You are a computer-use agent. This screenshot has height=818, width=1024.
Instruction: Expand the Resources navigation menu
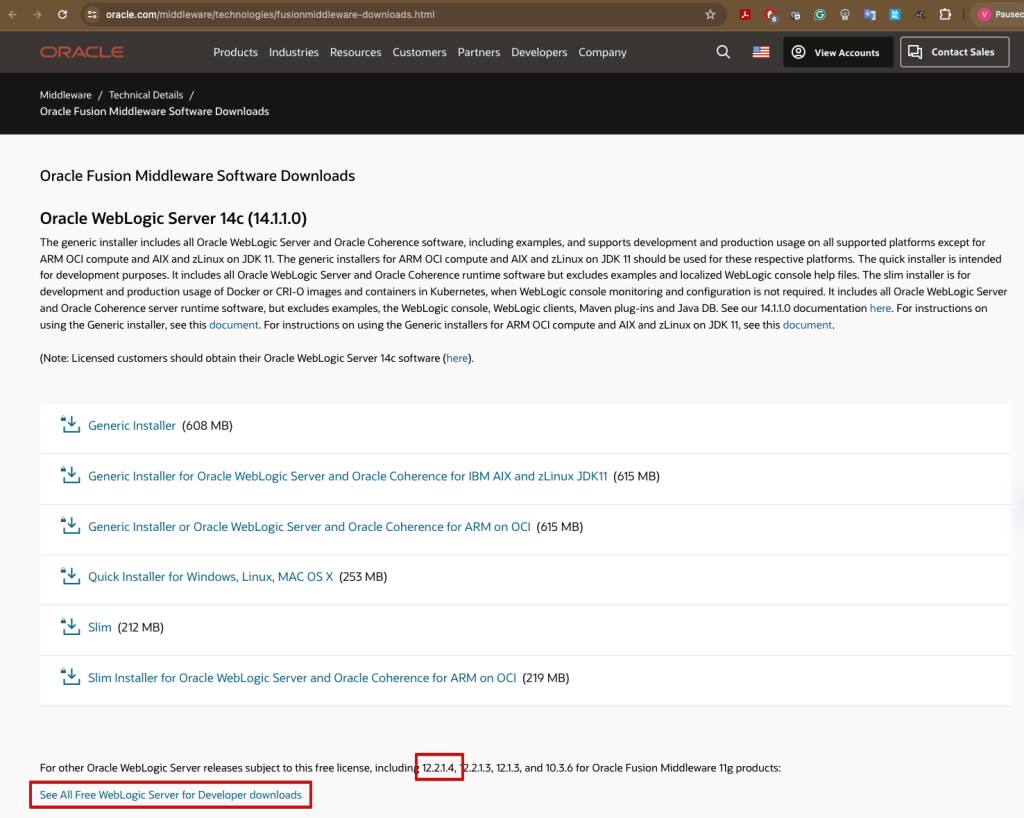click(x=355, y=52)
